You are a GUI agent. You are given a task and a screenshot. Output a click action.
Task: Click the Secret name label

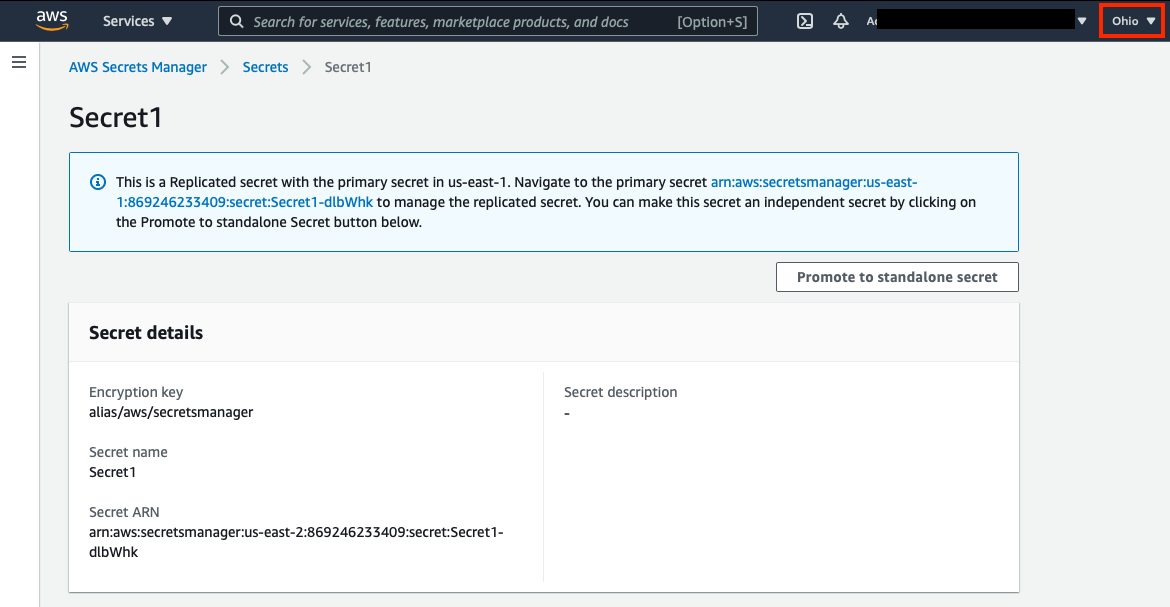tap(128, 452)
